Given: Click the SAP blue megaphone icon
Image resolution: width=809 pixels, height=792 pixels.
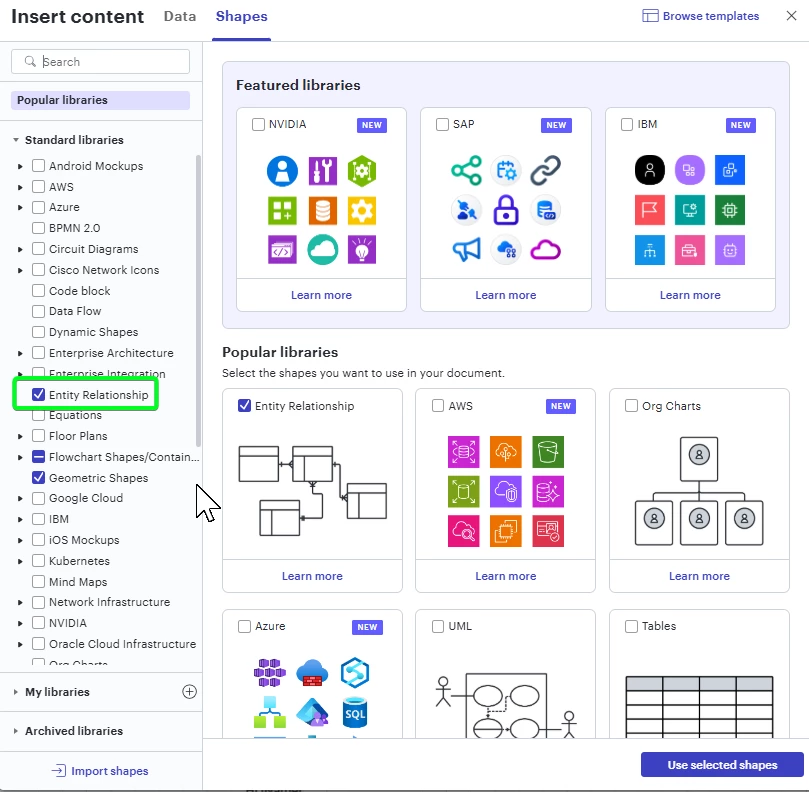Looking at the screenshot, I should 466,250.
